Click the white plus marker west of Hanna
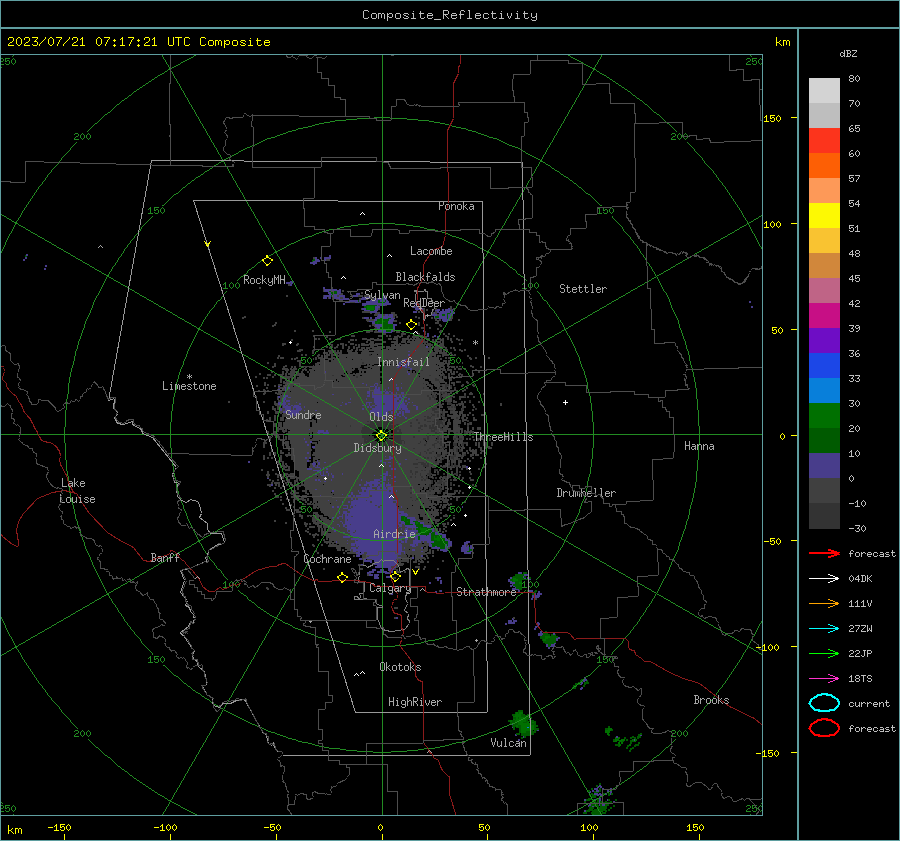Image resolution: width=900 pixels, height=841 pixels. click(565, 402)
